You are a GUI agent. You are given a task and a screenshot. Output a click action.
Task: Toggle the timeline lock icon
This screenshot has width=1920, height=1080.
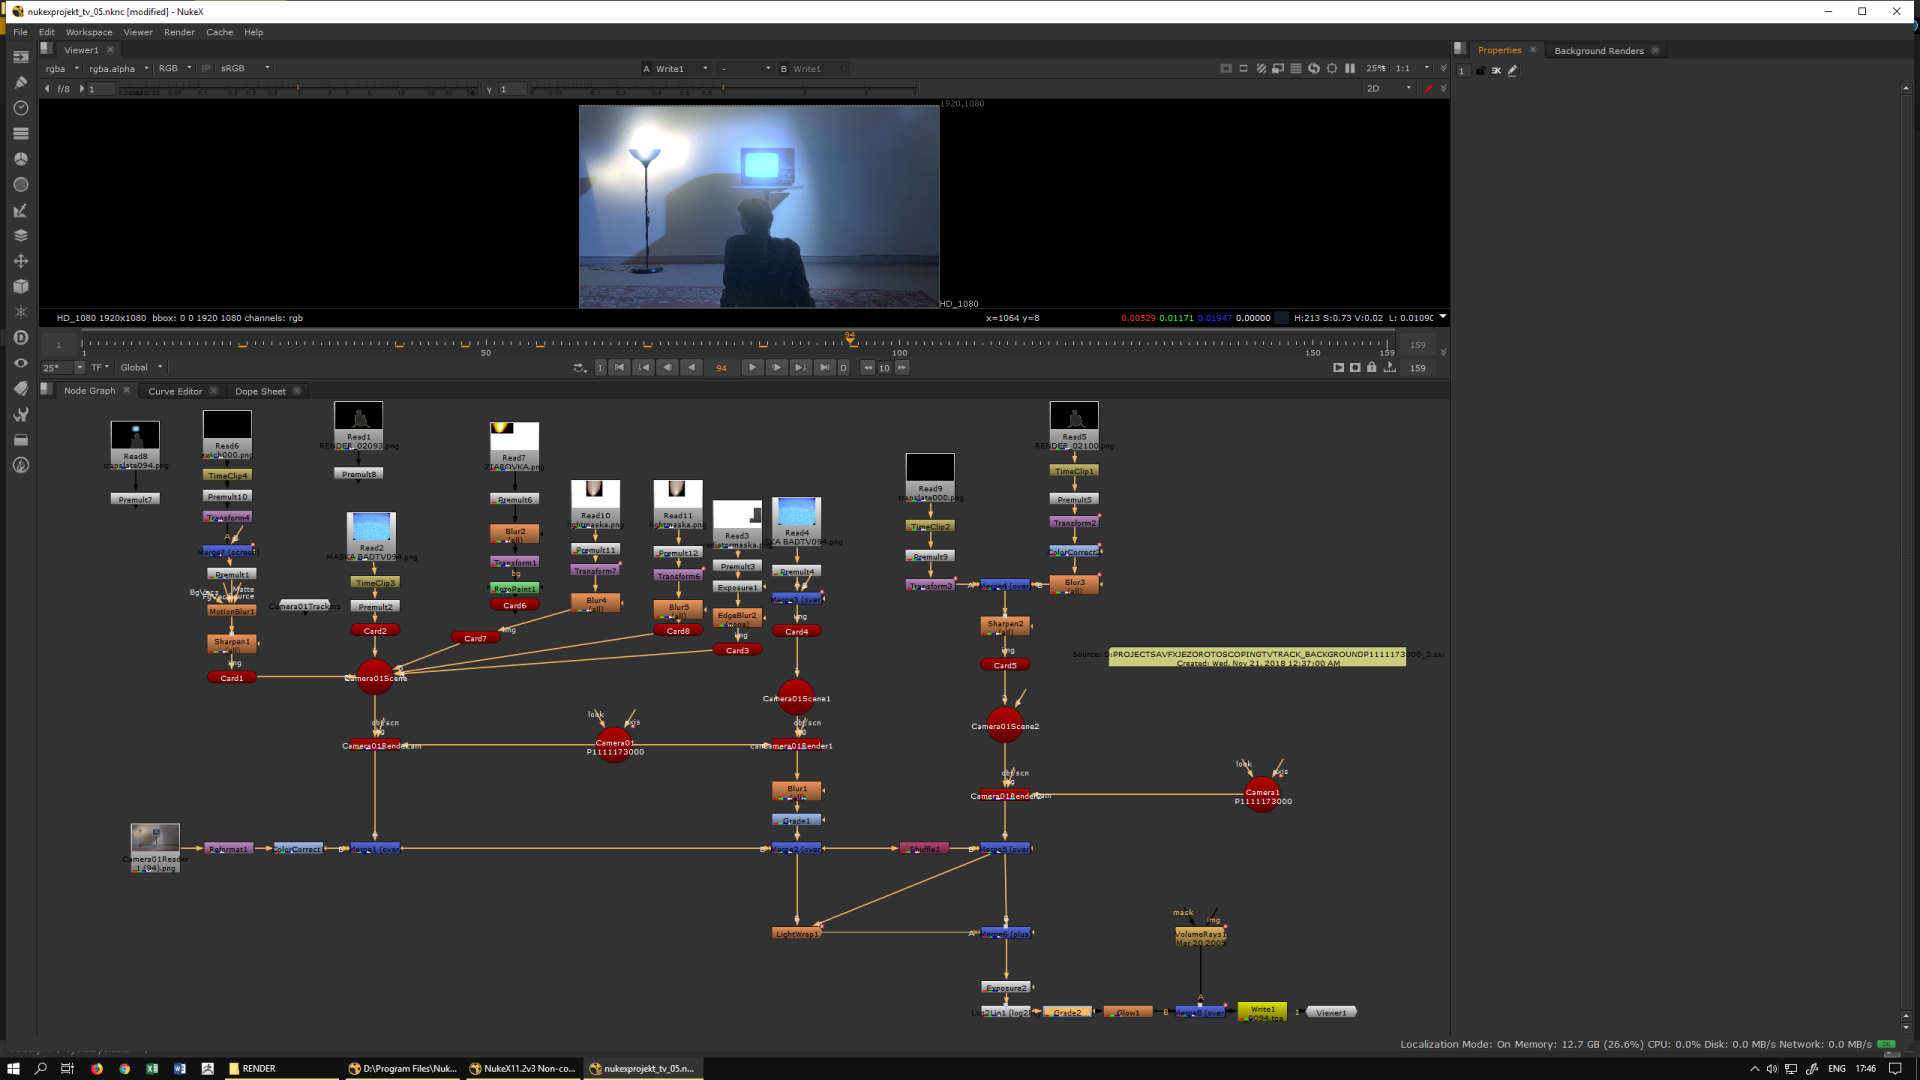click(x=1372, y=368)
